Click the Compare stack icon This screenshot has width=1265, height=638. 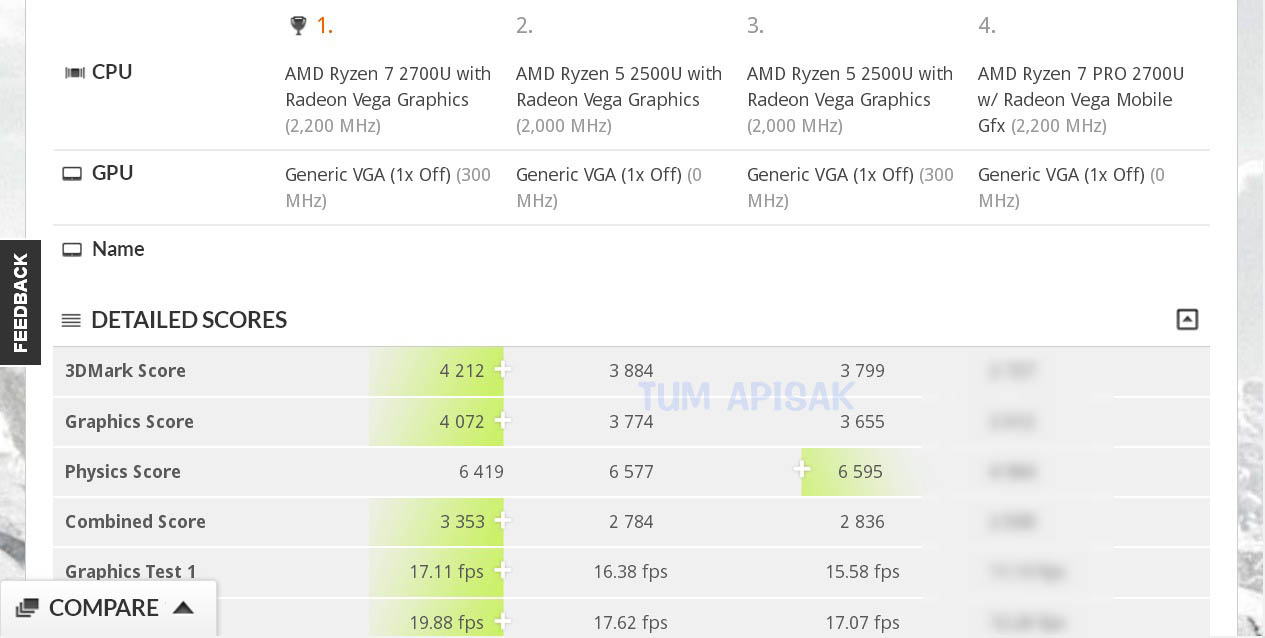point(28,608)
